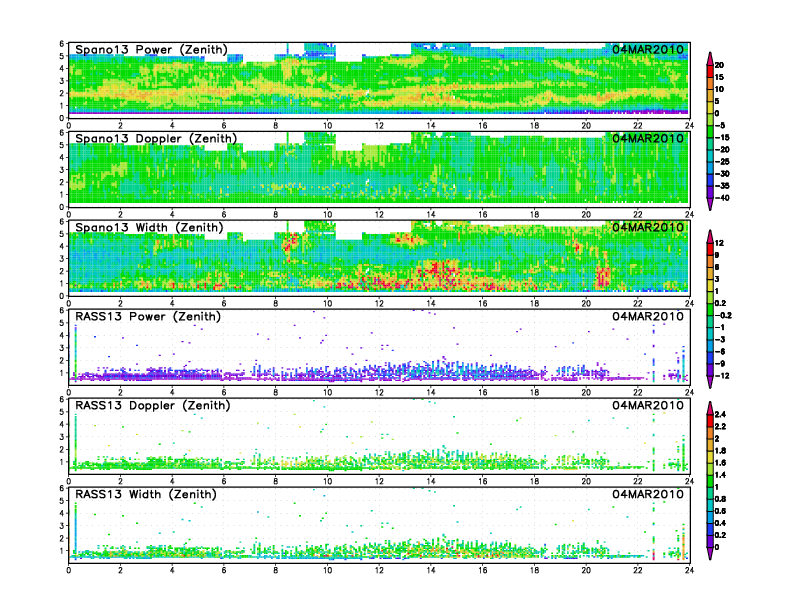The width and height of the screenshot is (792, 612).
Task: Click the red top segment of the lowest colorbar
Action: pos(710,421)
